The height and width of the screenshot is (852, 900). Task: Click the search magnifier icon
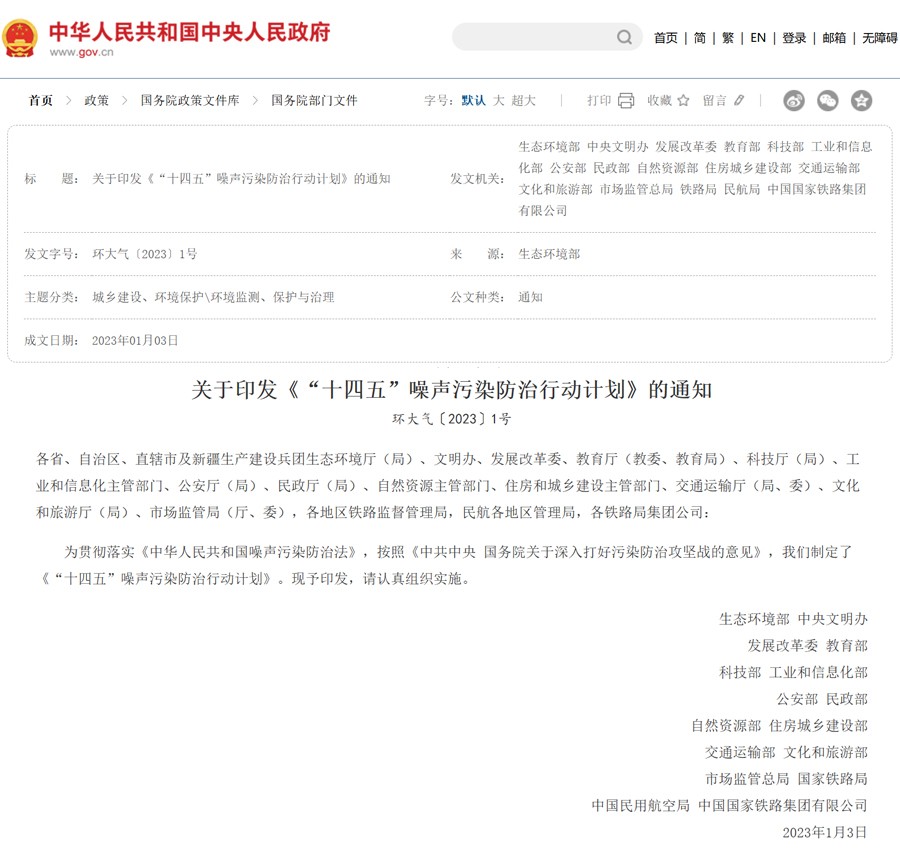click(x=624, y=36)
